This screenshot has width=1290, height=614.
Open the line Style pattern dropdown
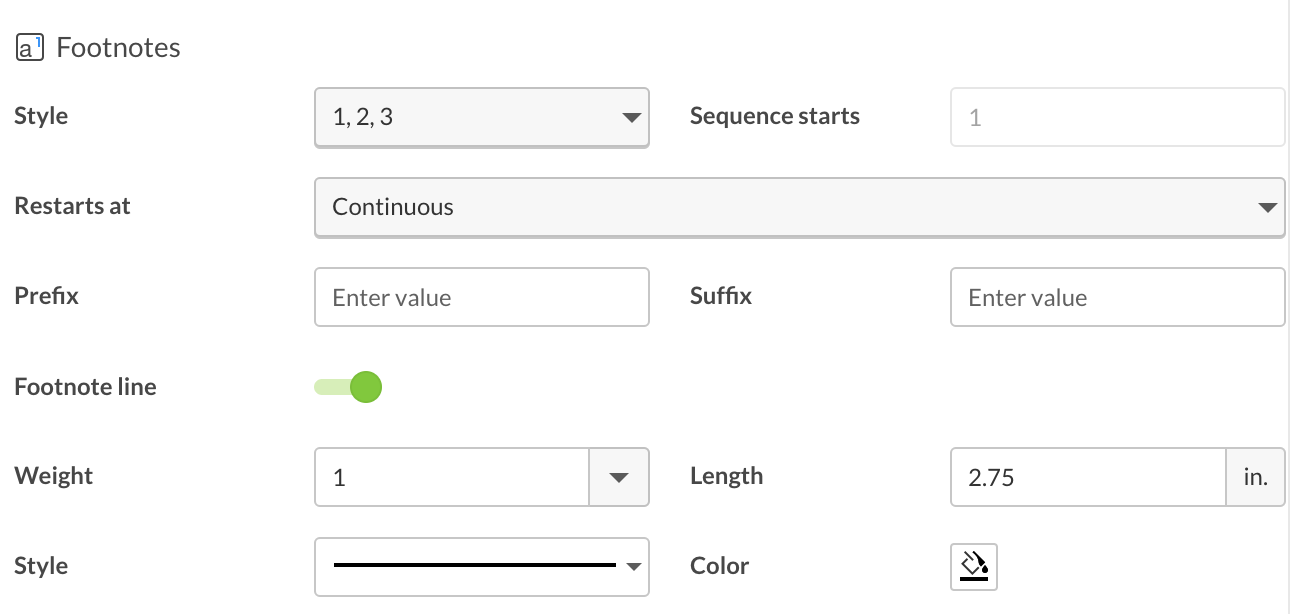tap(481, 566)
